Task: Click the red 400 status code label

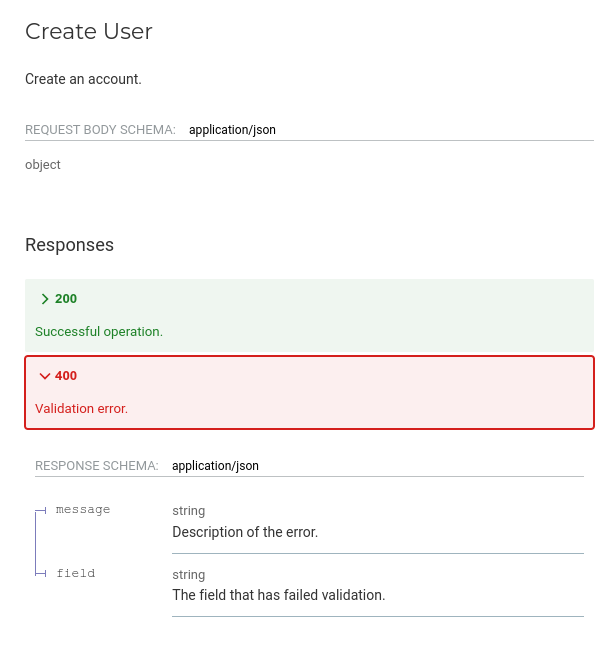Action: [66, 376]
